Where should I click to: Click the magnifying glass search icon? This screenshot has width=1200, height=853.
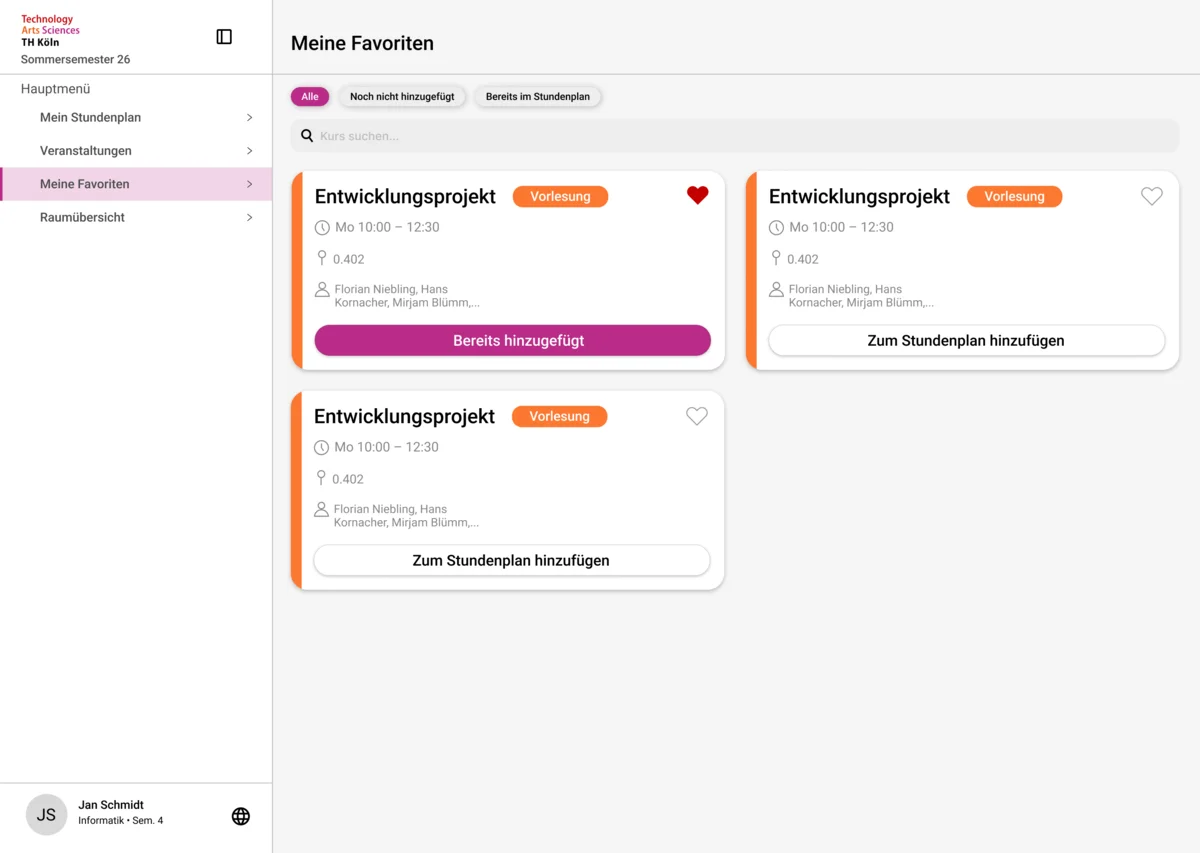pos(307,136)
